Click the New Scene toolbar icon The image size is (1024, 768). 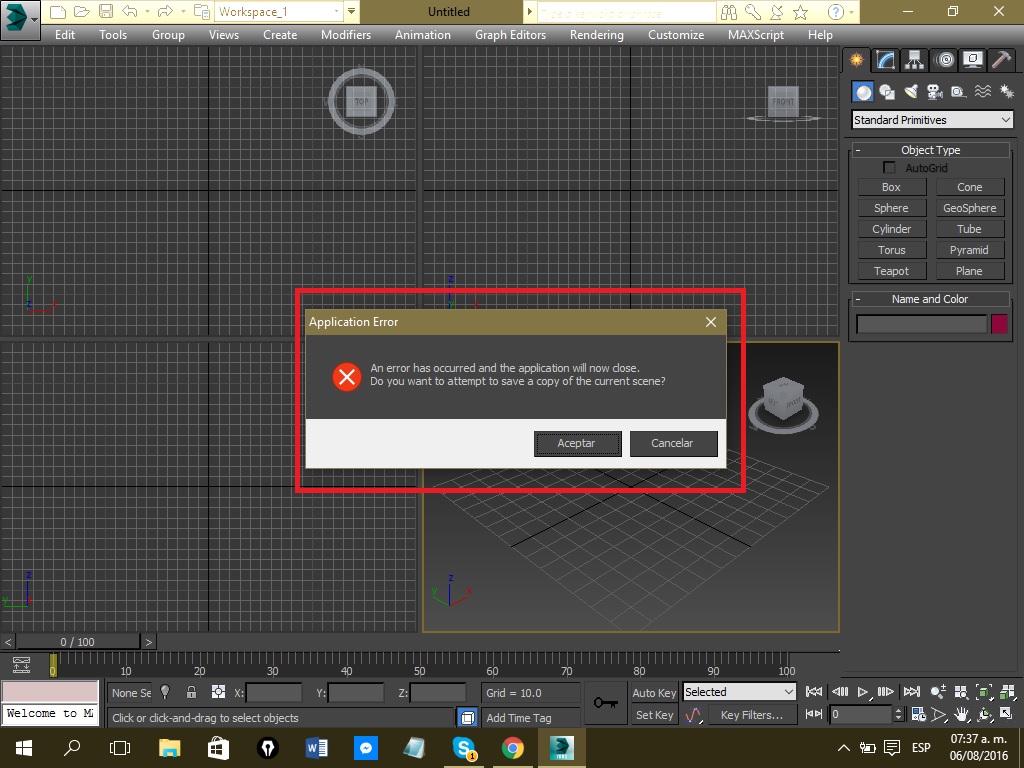(57, 12)
